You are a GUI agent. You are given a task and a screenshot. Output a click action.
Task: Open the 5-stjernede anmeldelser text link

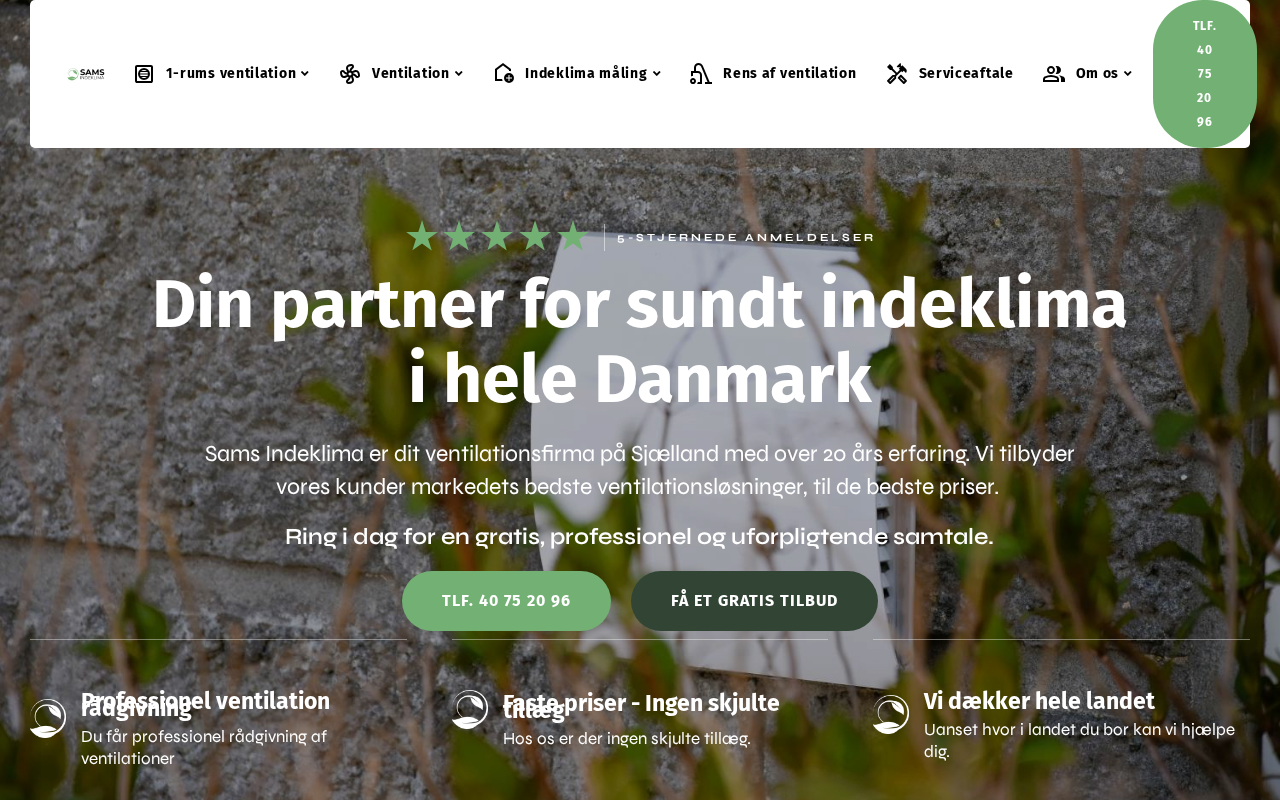click(746, 238)
